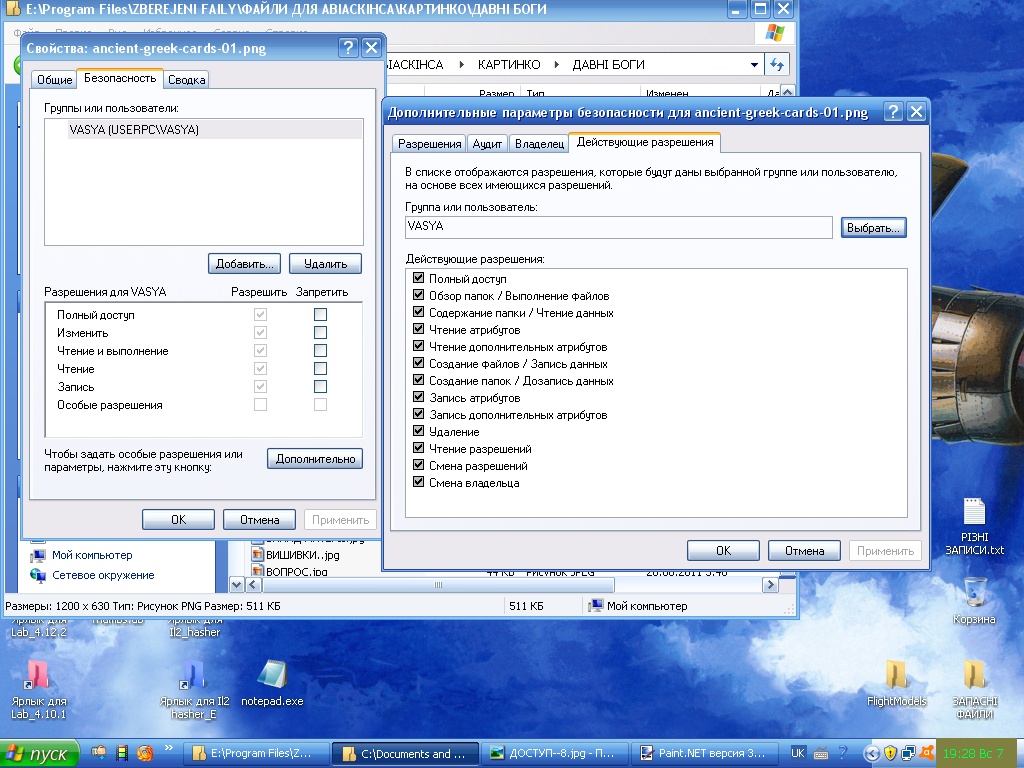Click the notepad.exe desktop icon
The width and height of the screenshot is (1024, 768).
coord(271,676)
